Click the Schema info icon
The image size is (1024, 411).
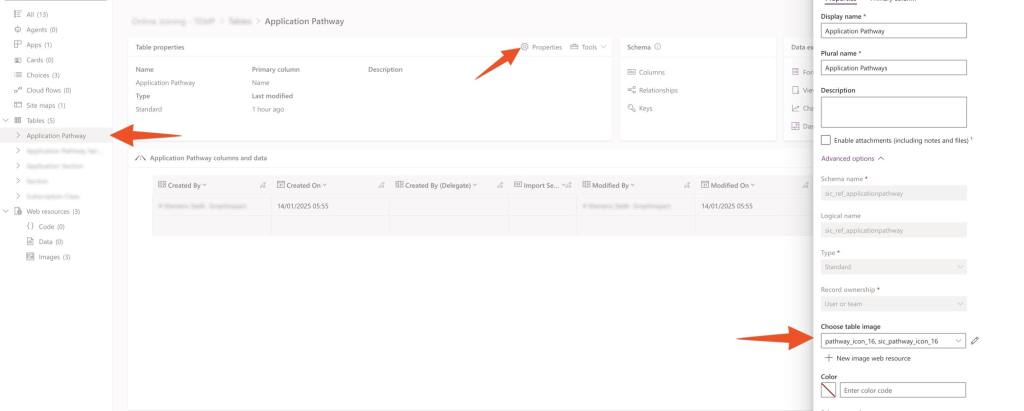pyautogui.click(x=658, y=47)
